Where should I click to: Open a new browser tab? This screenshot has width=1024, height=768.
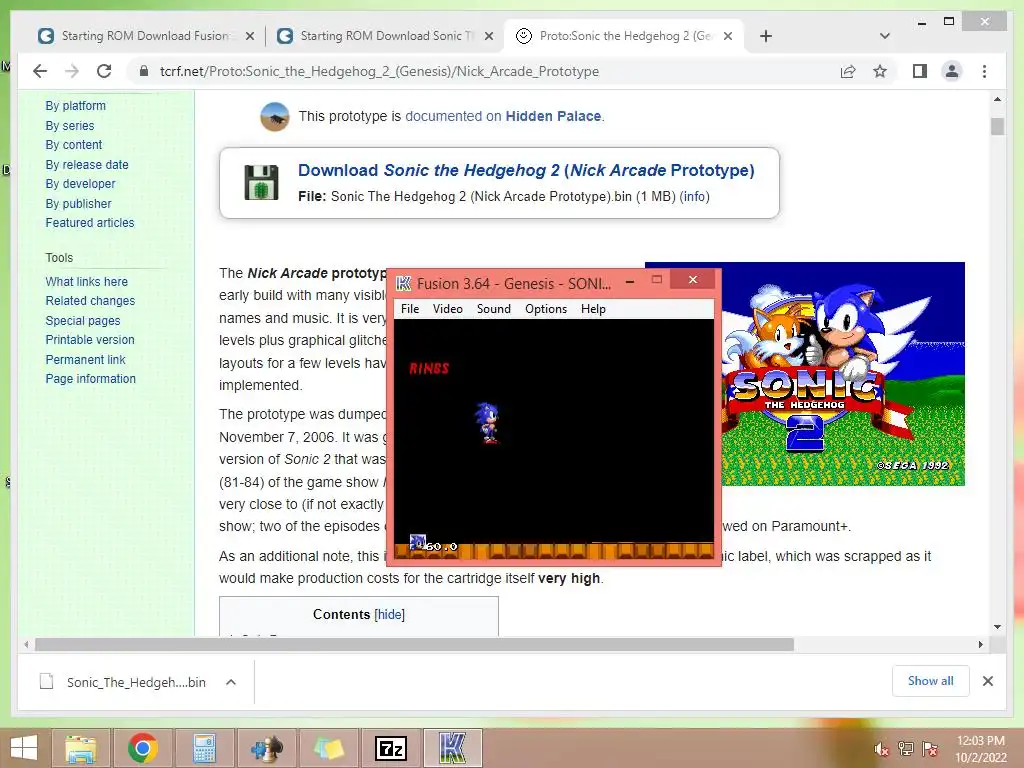(766, 36)
